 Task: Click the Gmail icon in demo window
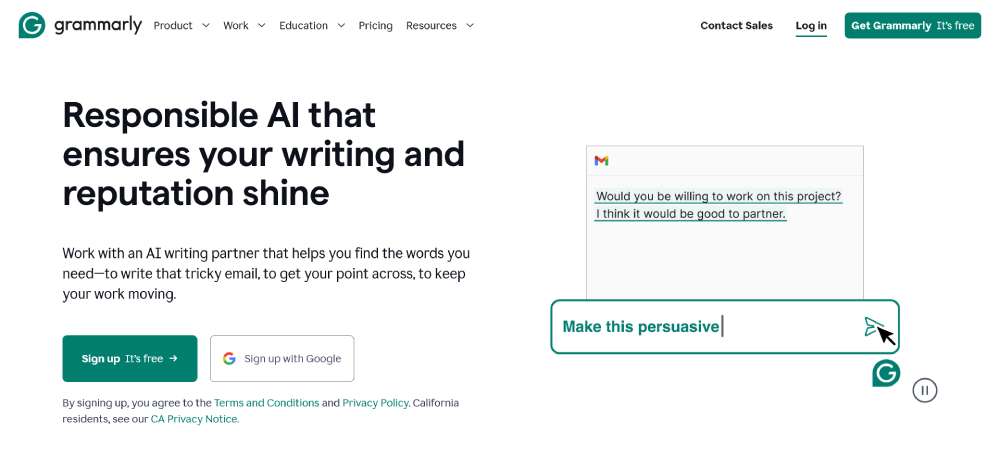(601, 160)
